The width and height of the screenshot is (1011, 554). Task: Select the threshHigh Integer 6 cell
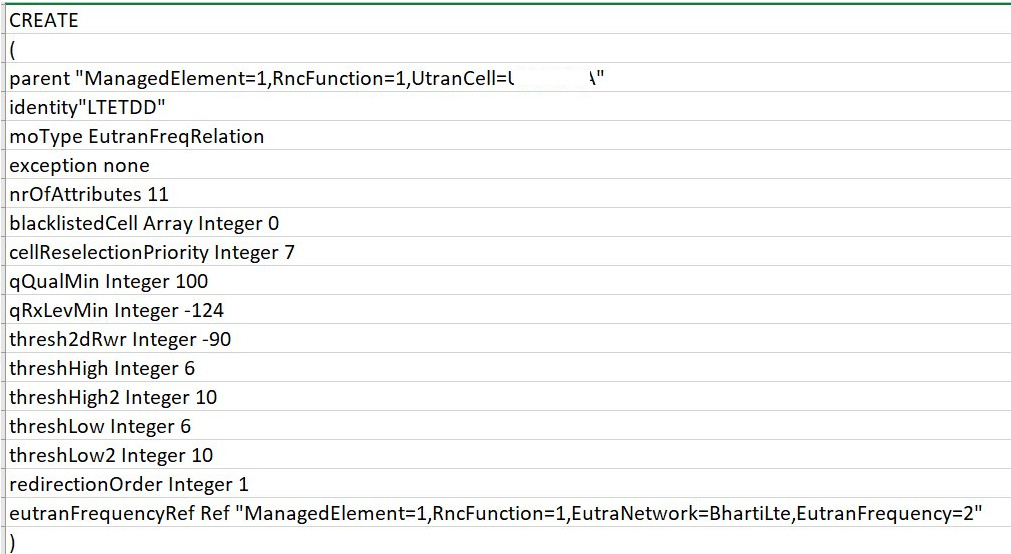click(508, 368)
